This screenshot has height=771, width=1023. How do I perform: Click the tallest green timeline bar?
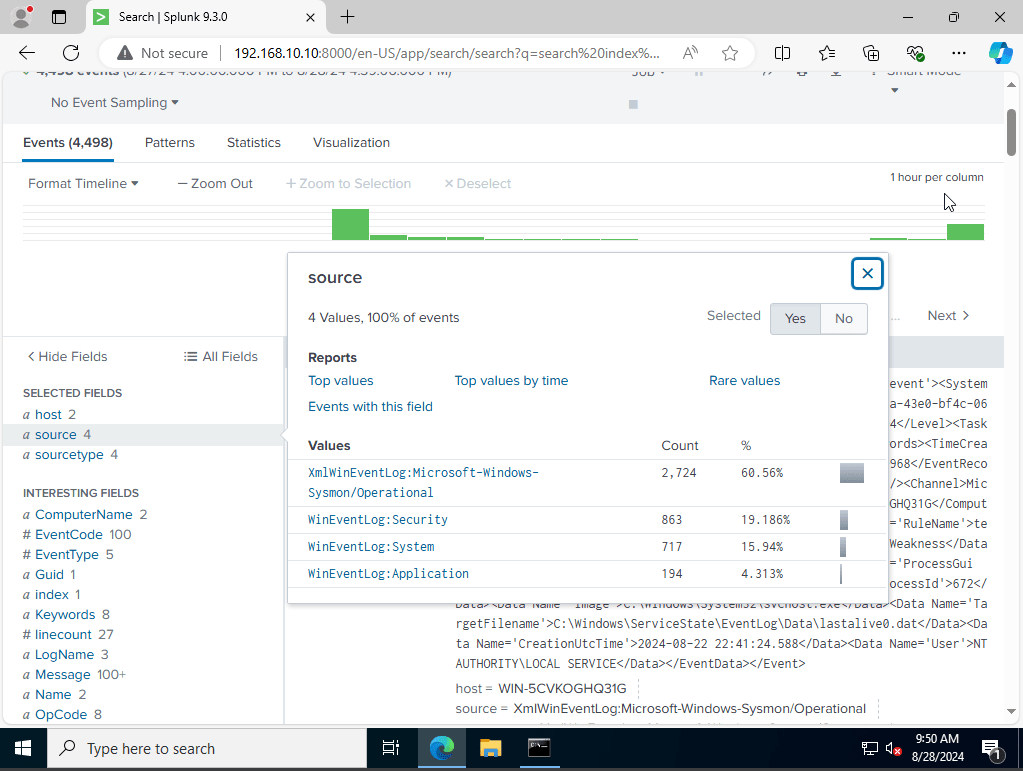pos(350,224)
